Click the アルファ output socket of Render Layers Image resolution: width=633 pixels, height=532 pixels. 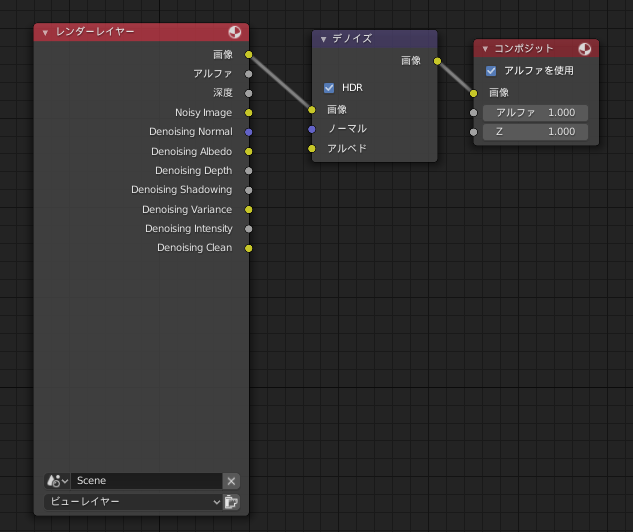click(x=249, y=74)
